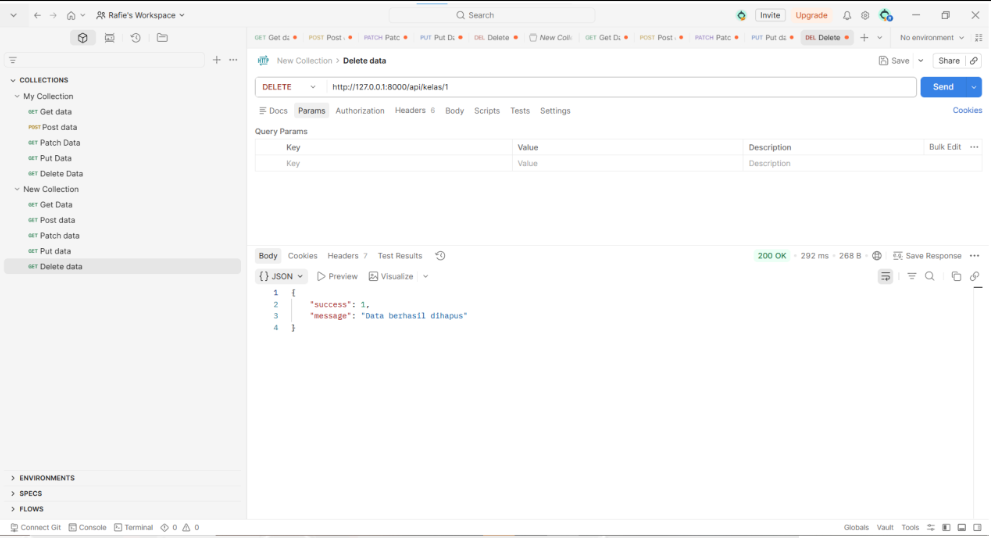Viewport: 991px width, 538px height.
Task: Expand the FLOWS section
Action: [13, 509]
